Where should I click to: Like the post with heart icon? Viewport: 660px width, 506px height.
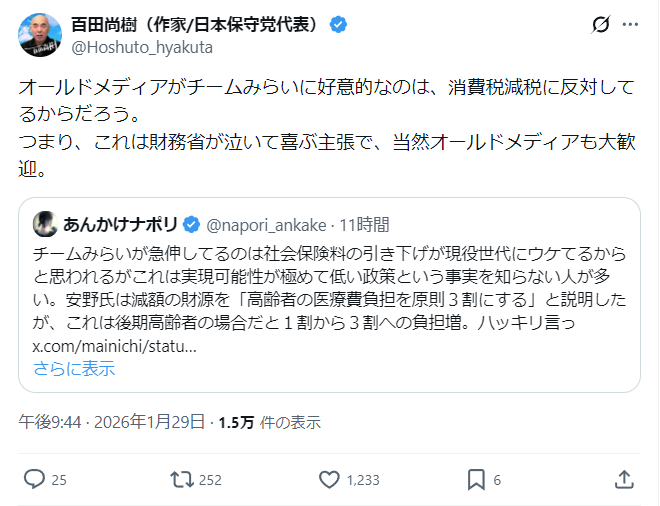point(329,479)
